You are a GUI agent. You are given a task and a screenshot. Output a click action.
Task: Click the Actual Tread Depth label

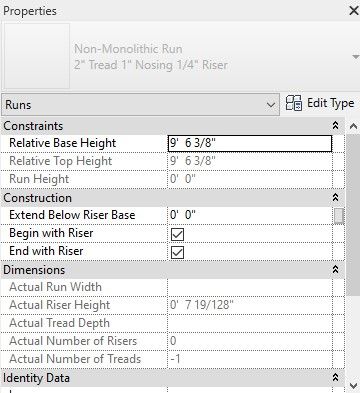pyautogui.click(x=59, y=323)
